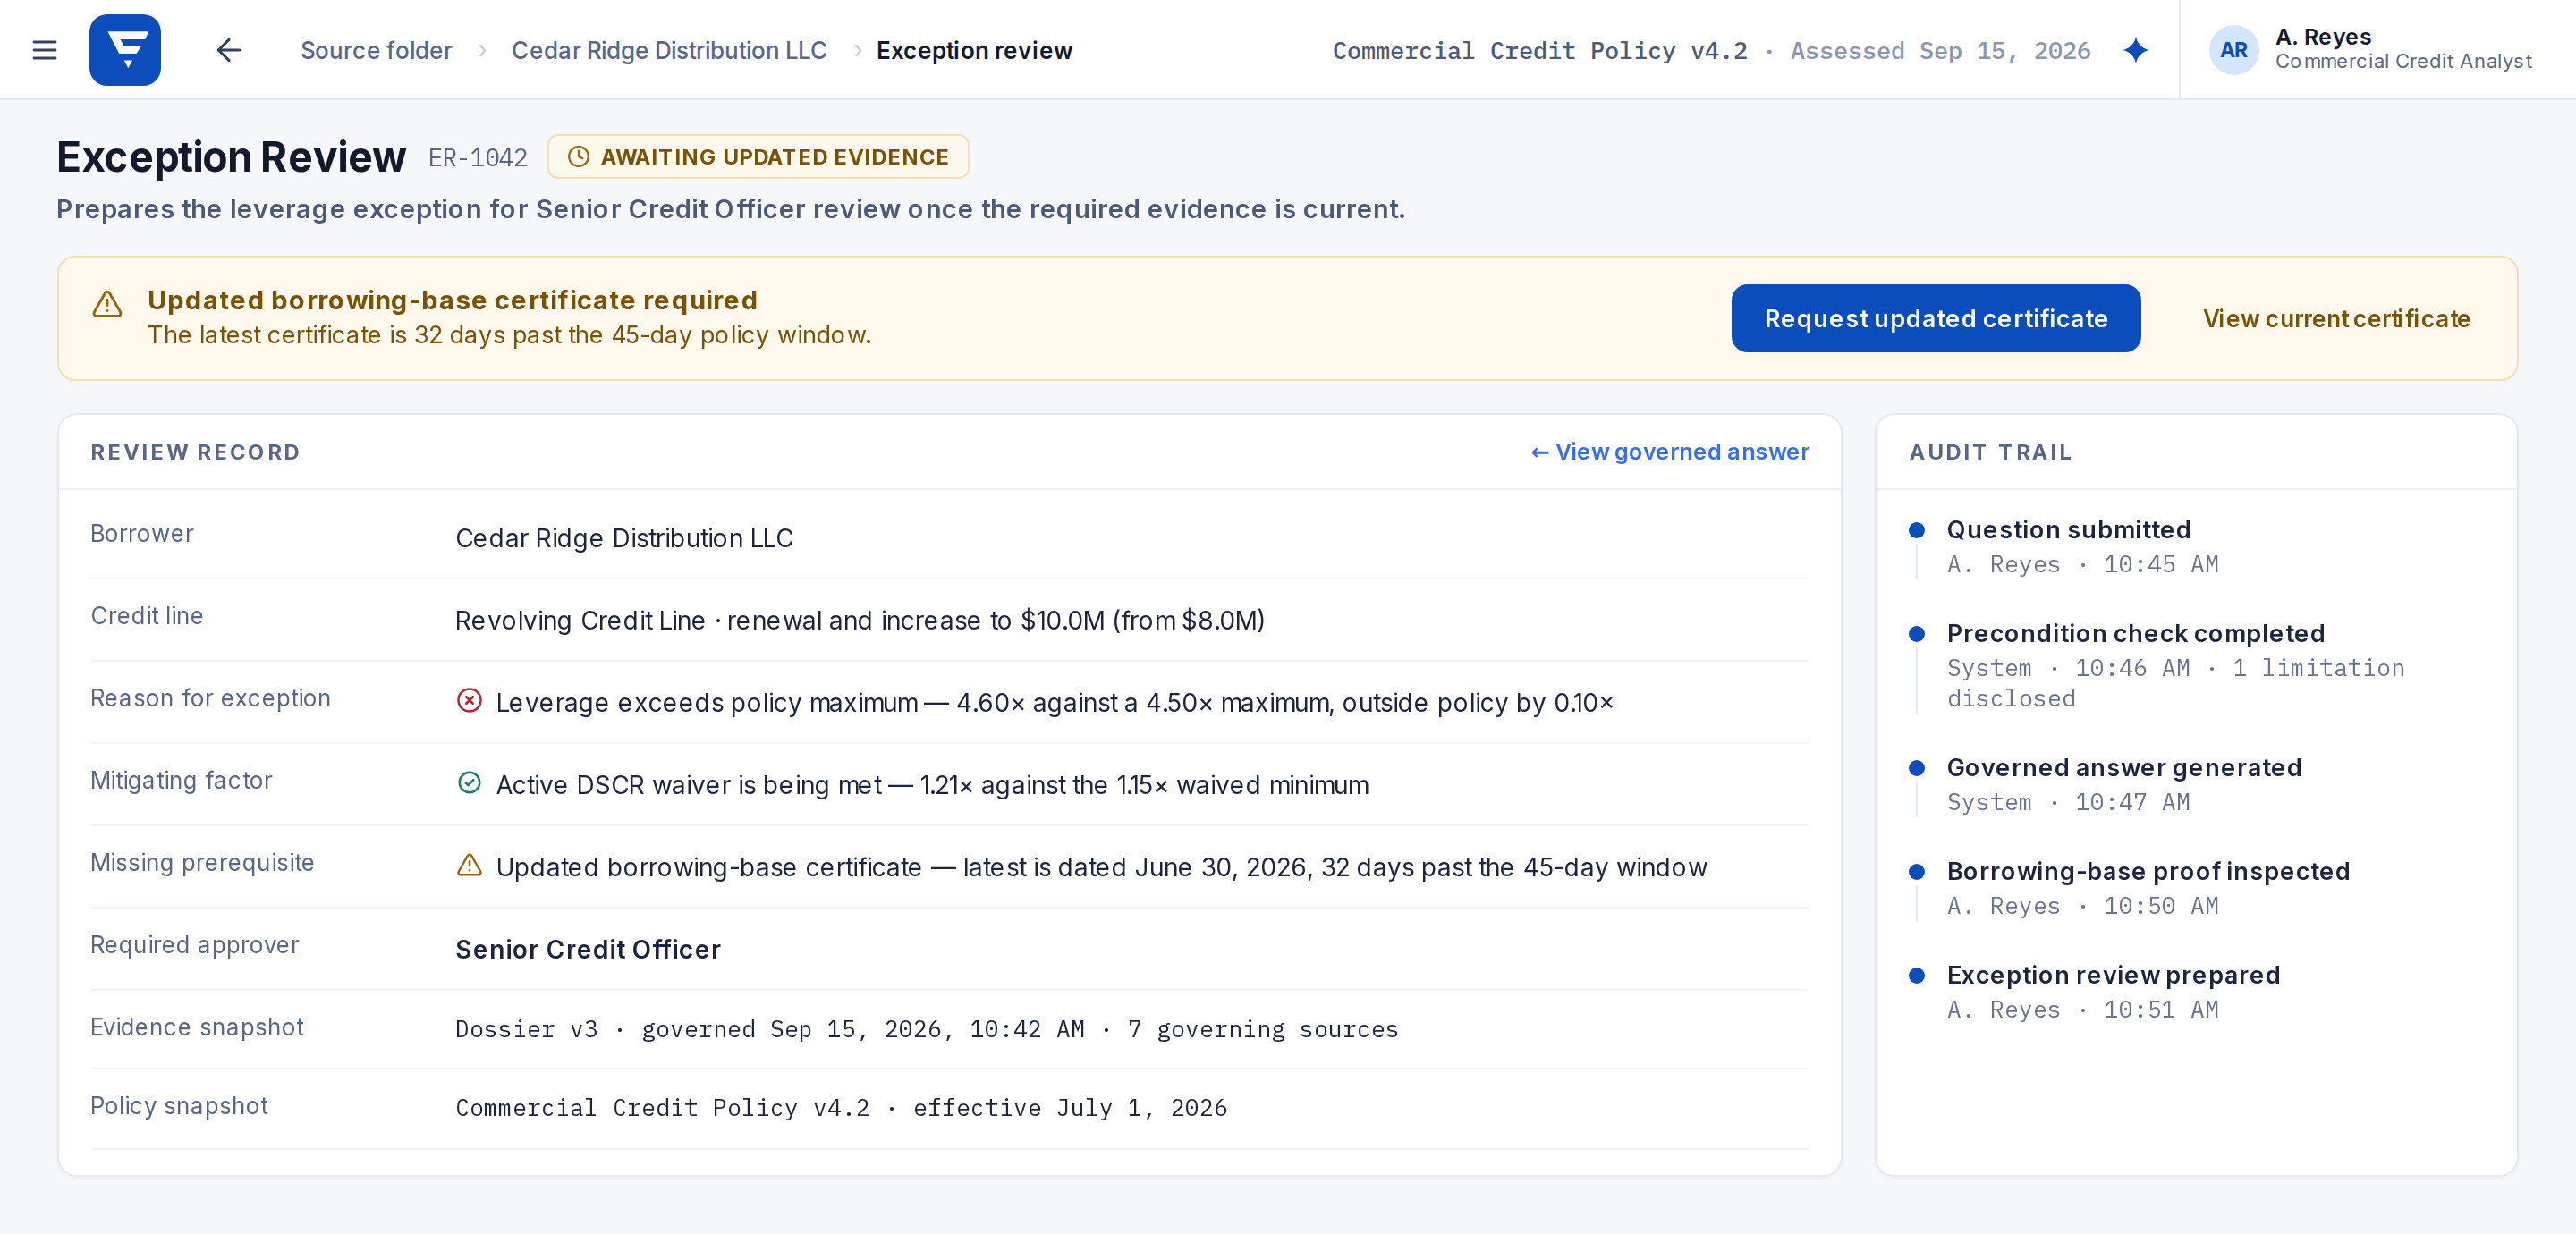Click the blue app logo
Image resolution: width=2576 pixels, height=1234 pixels.
point(125,50)
